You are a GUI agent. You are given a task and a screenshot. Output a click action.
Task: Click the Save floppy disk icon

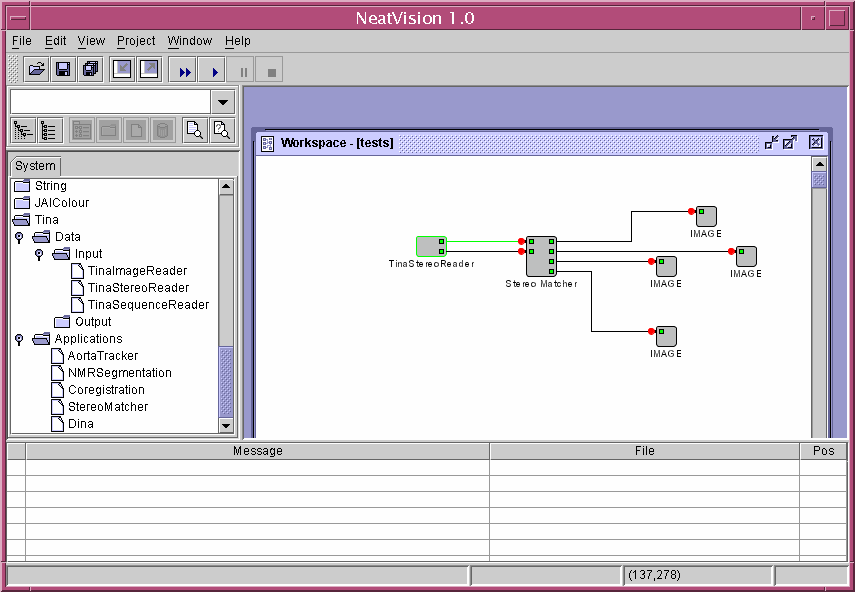[x=63, y=70]
